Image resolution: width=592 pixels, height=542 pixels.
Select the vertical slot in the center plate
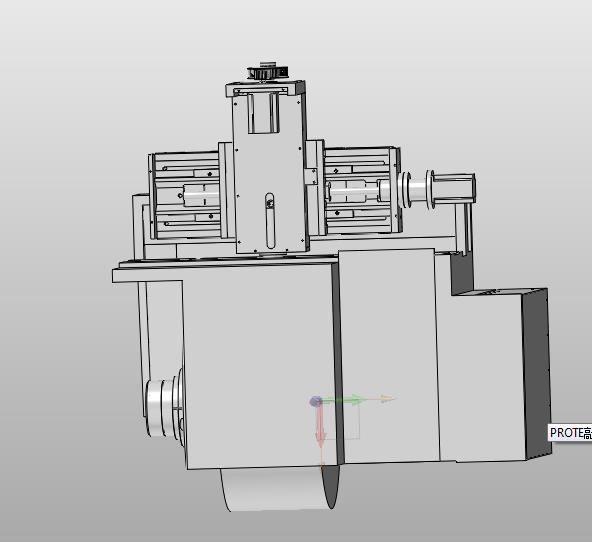[x=270, y=221]
